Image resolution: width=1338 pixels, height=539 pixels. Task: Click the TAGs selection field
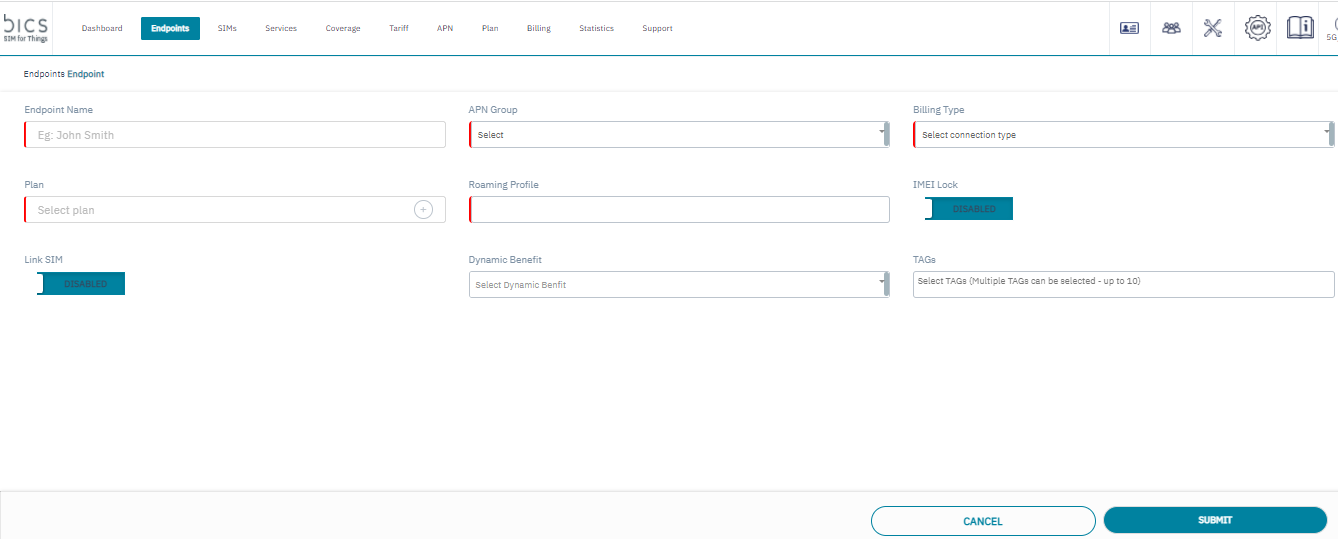coord(1122,284)
